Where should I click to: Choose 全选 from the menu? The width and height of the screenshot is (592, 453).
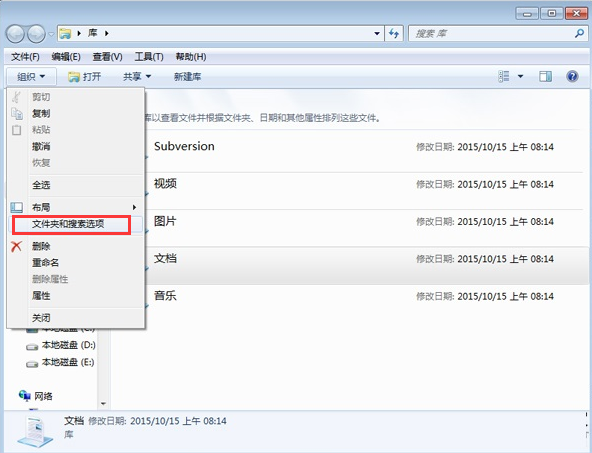[75, 185]
